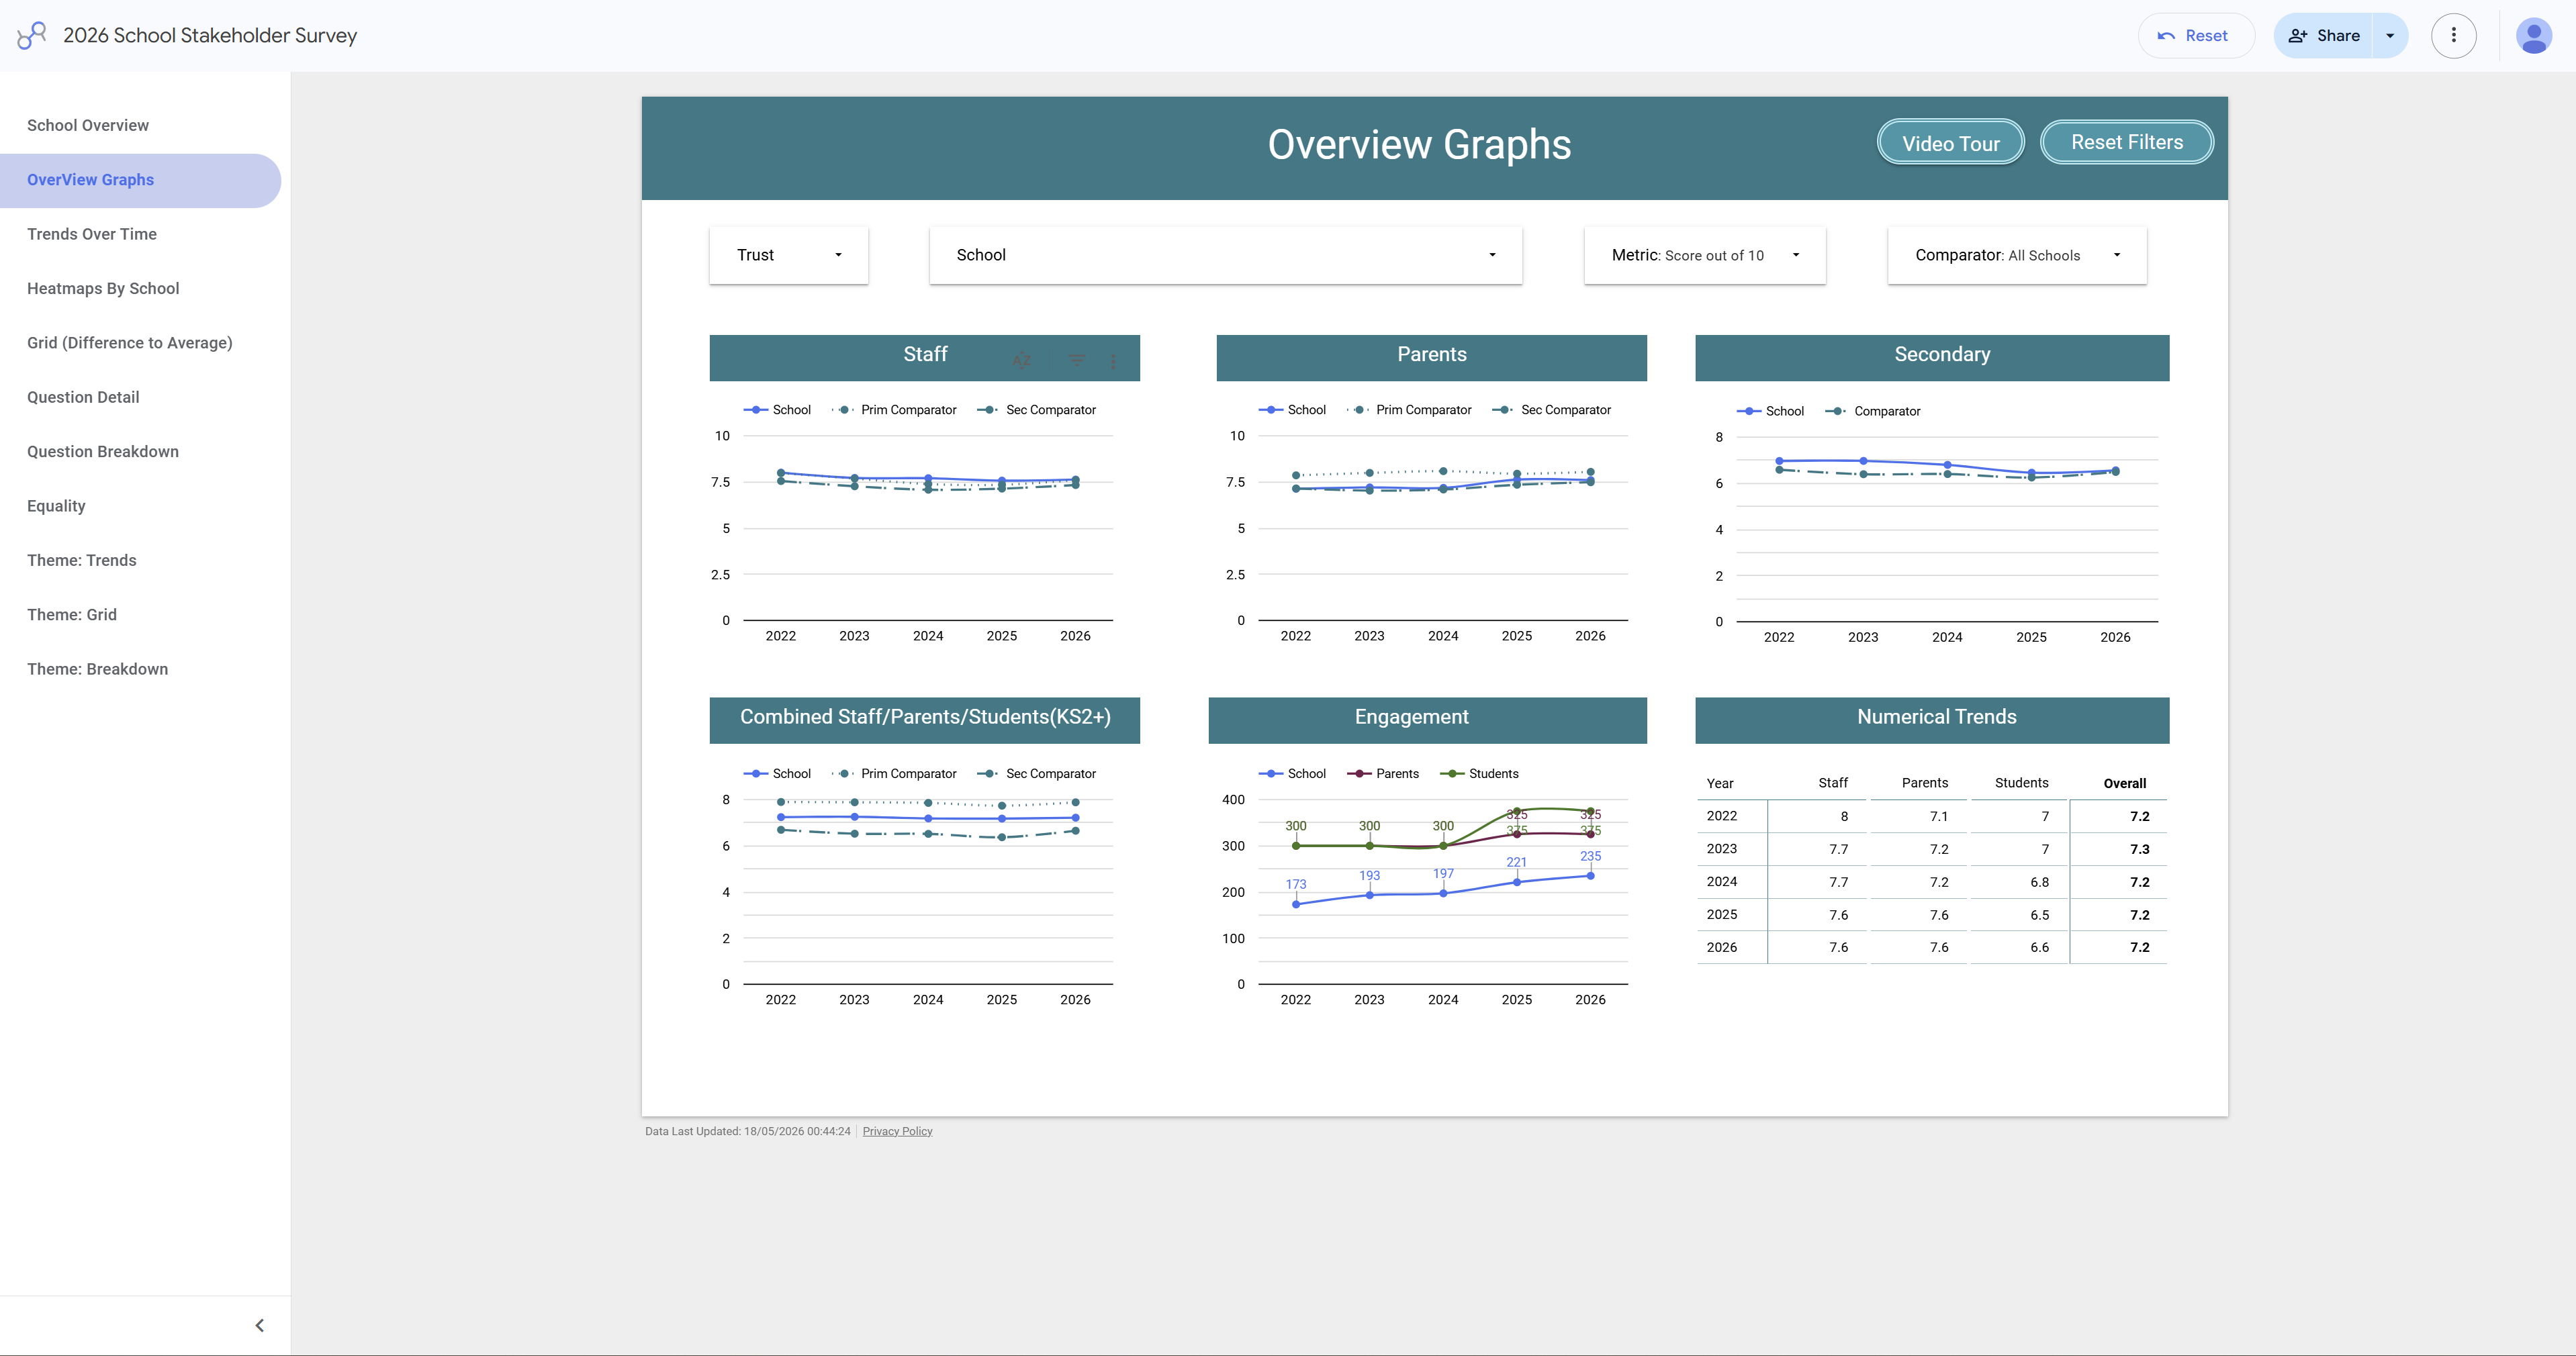Click the 235 data point in Engagement chart
The height and width of the screenshot is (1356, 2576).
[x=1590, y=876]
